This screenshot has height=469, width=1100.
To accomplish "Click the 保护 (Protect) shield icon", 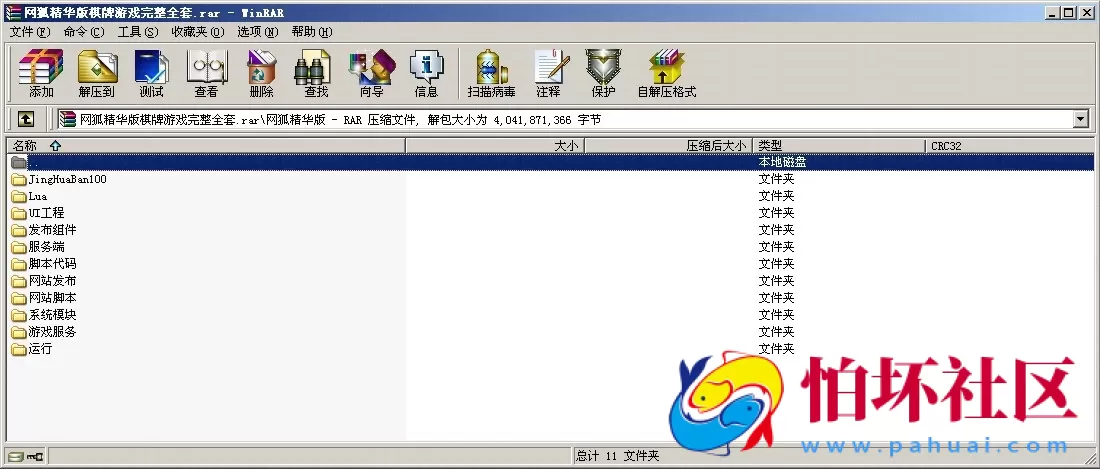I will pos(603,73).
